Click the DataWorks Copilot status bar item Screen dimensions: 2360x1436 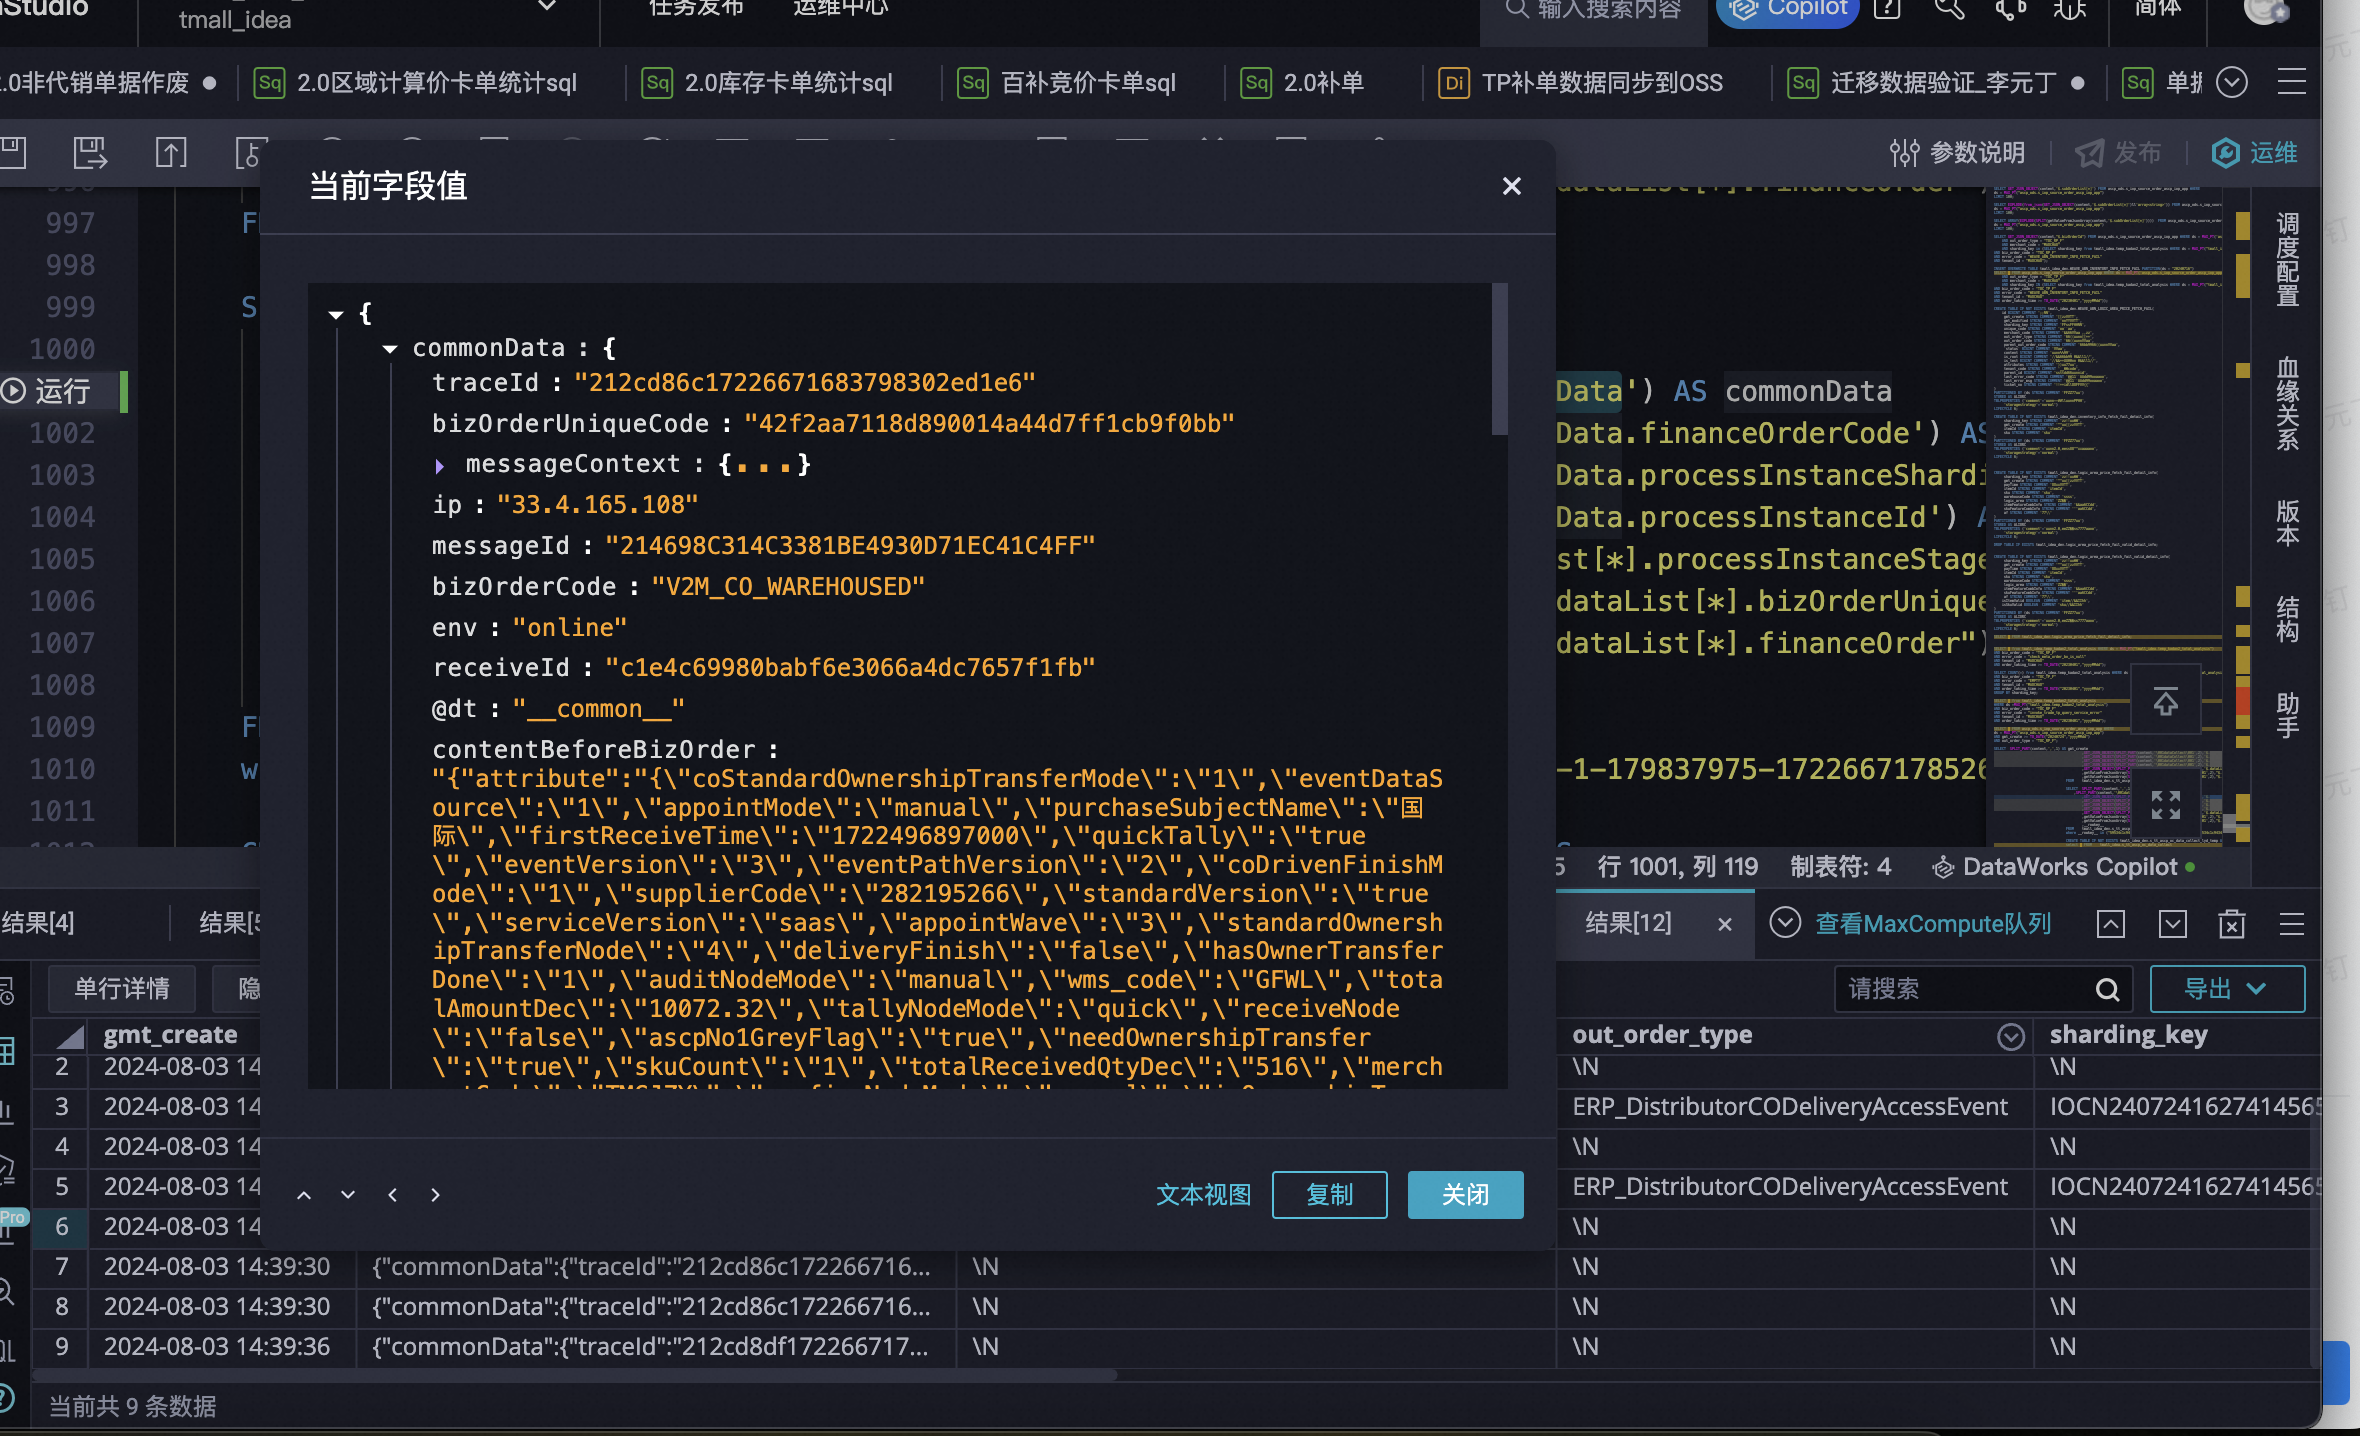2064,867
